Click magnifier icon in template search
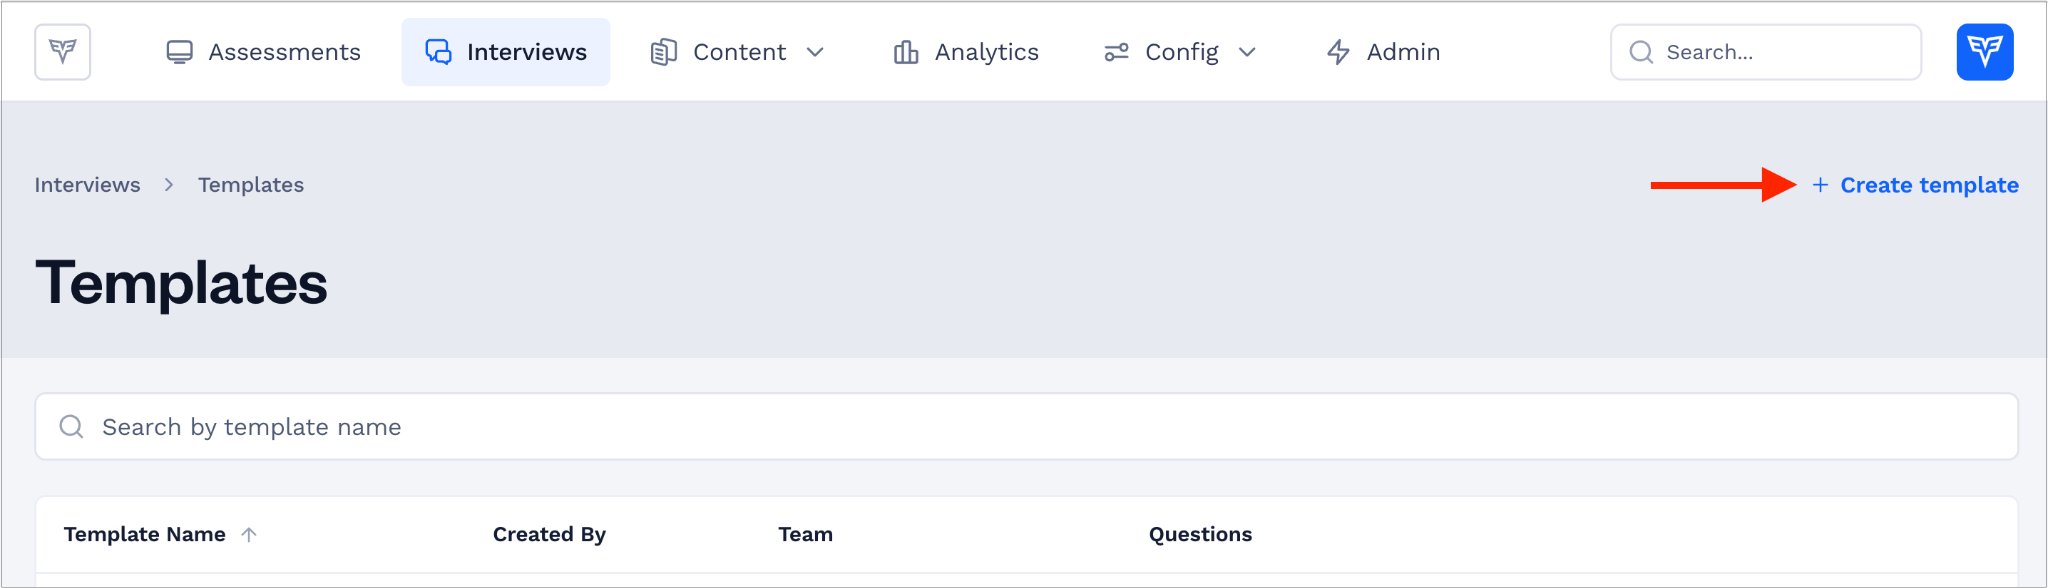 [71, 427]
